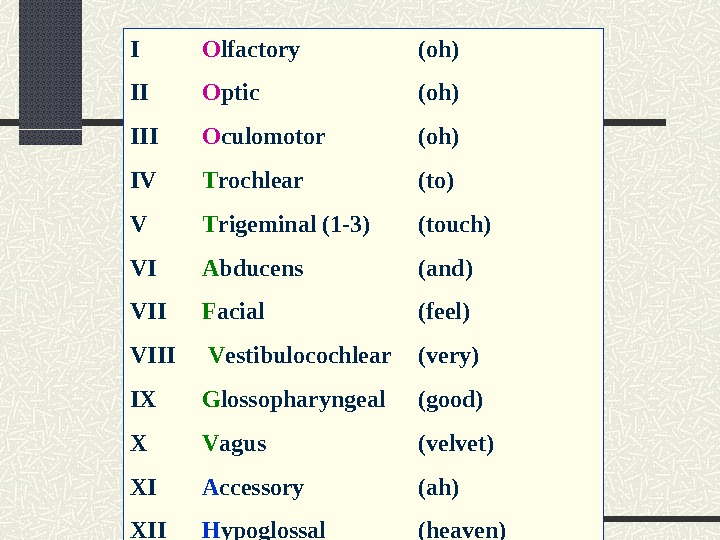The width and height of the screenshot is (720, 540).
Task: Select the mnemonic word (velvet)
Action: (x=456, y=444)
